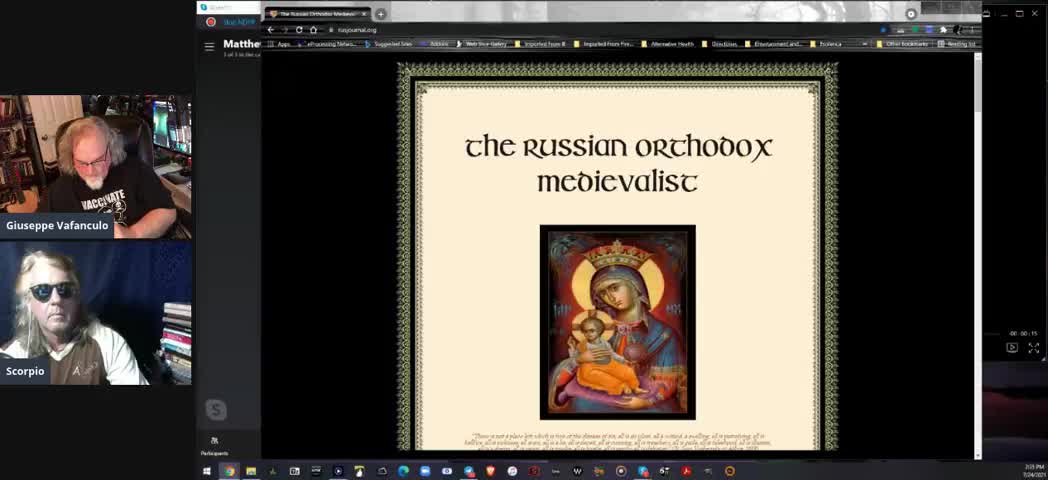This screenshot has height=480, width=1048.
Task: Open the browser profile avatar
Action: coord(958,30)
